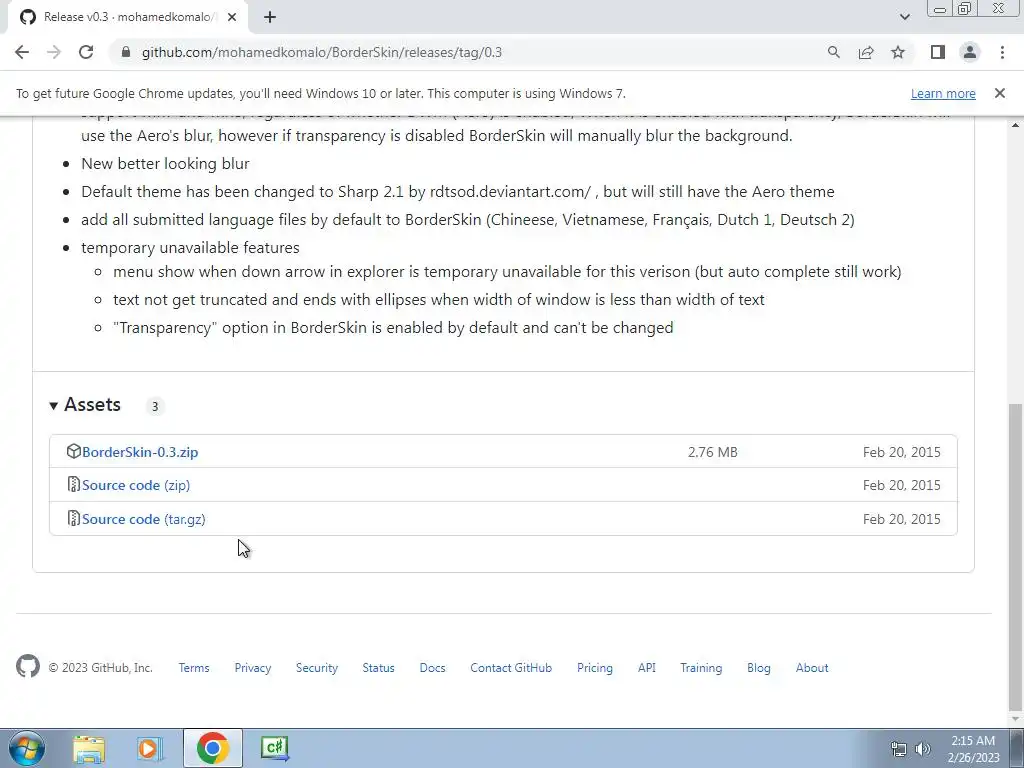
Task: Click zip file icon beside Source code (zip)
Action: point(73,485)
